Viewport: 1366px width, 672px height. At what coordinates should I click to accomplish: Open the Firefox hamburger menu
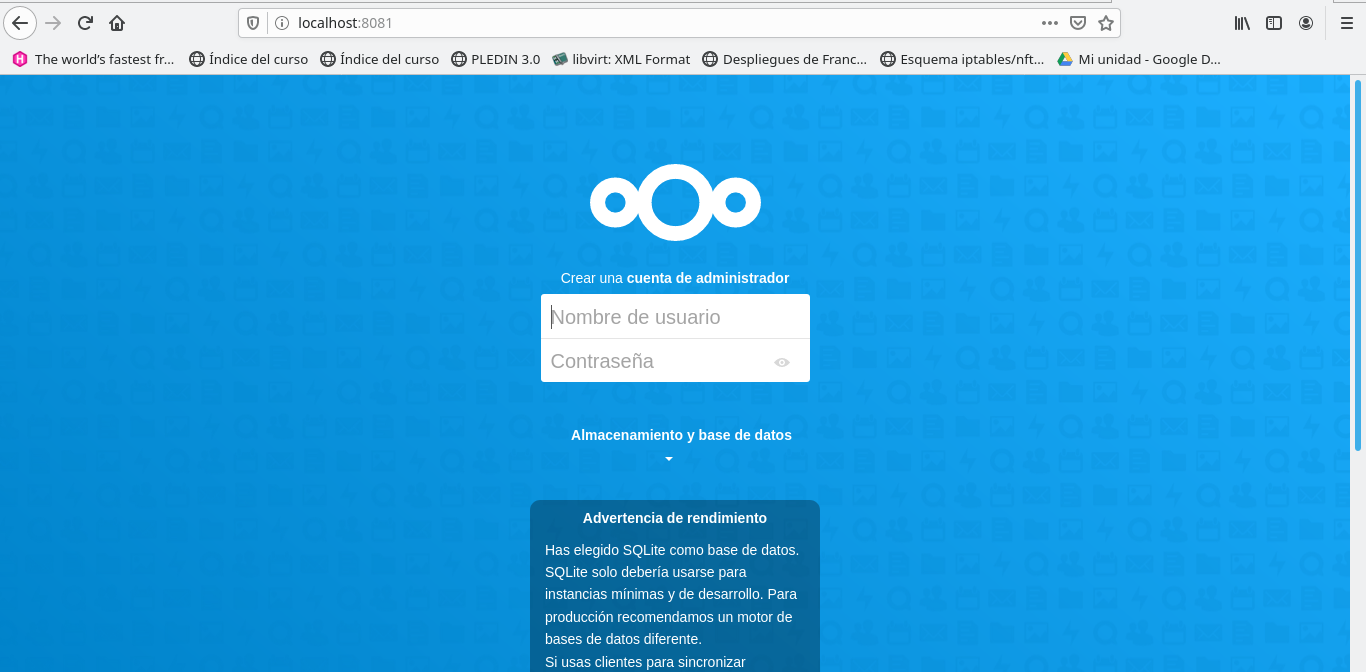click(1347, 22)
